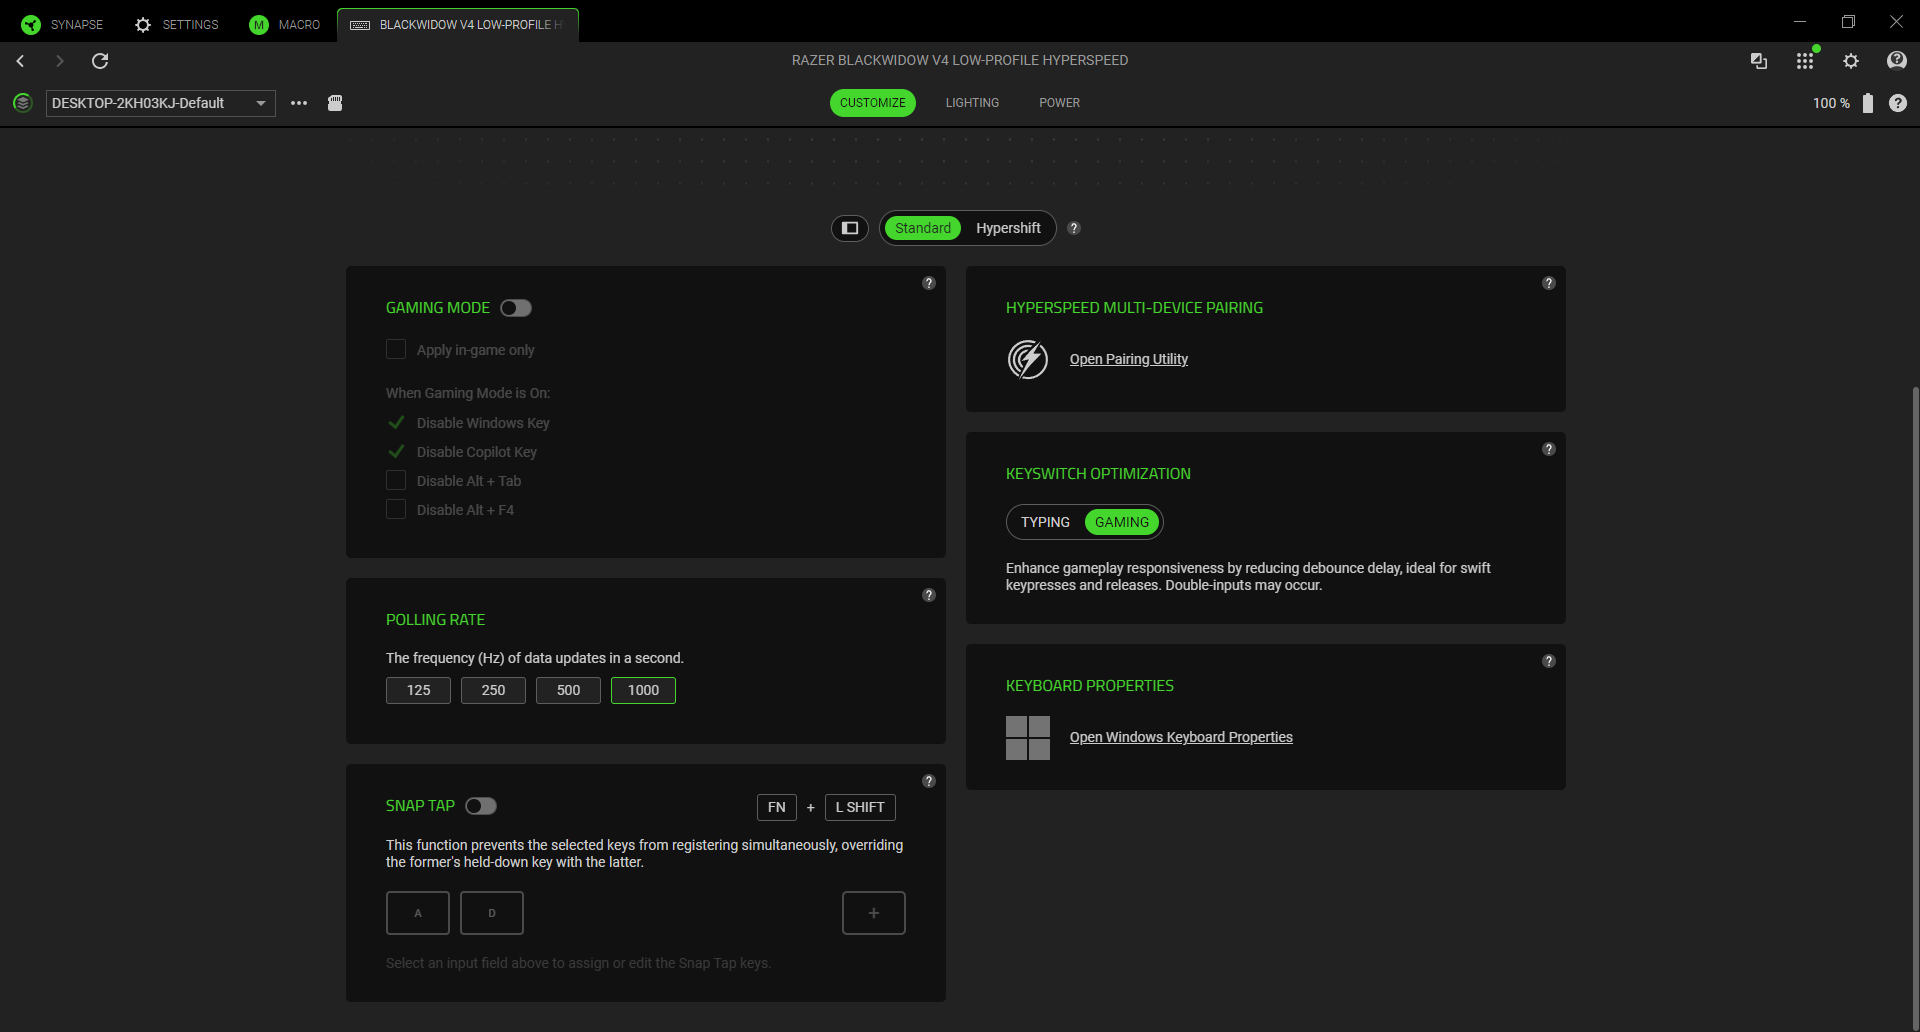The height and width of the screenshot is (1032, 1920).
Task: Click the sidebar layout toggle icon beside Standard
Action: tap(850, 228)
